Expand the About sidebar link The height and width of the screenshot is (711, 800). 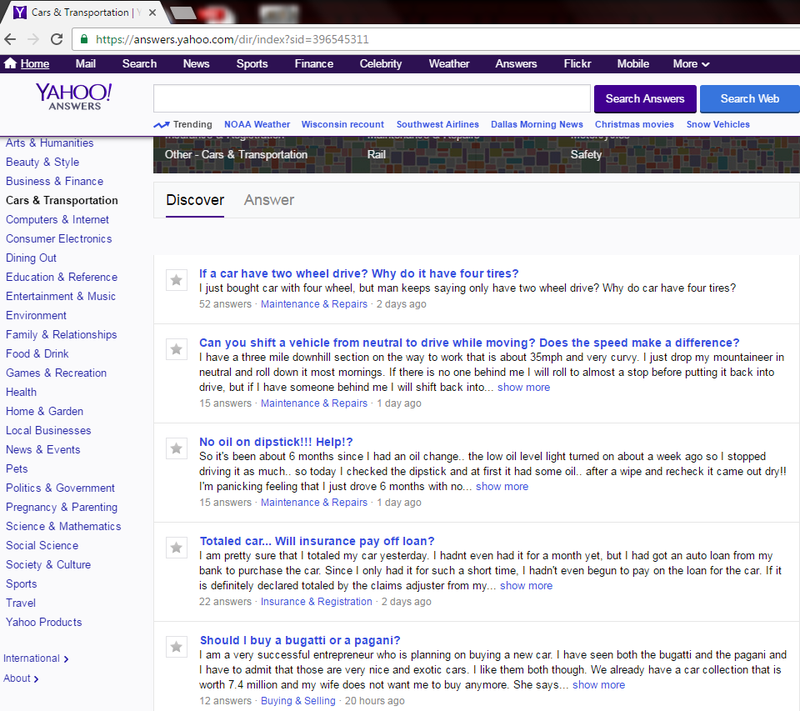click(x=21, y=678)
